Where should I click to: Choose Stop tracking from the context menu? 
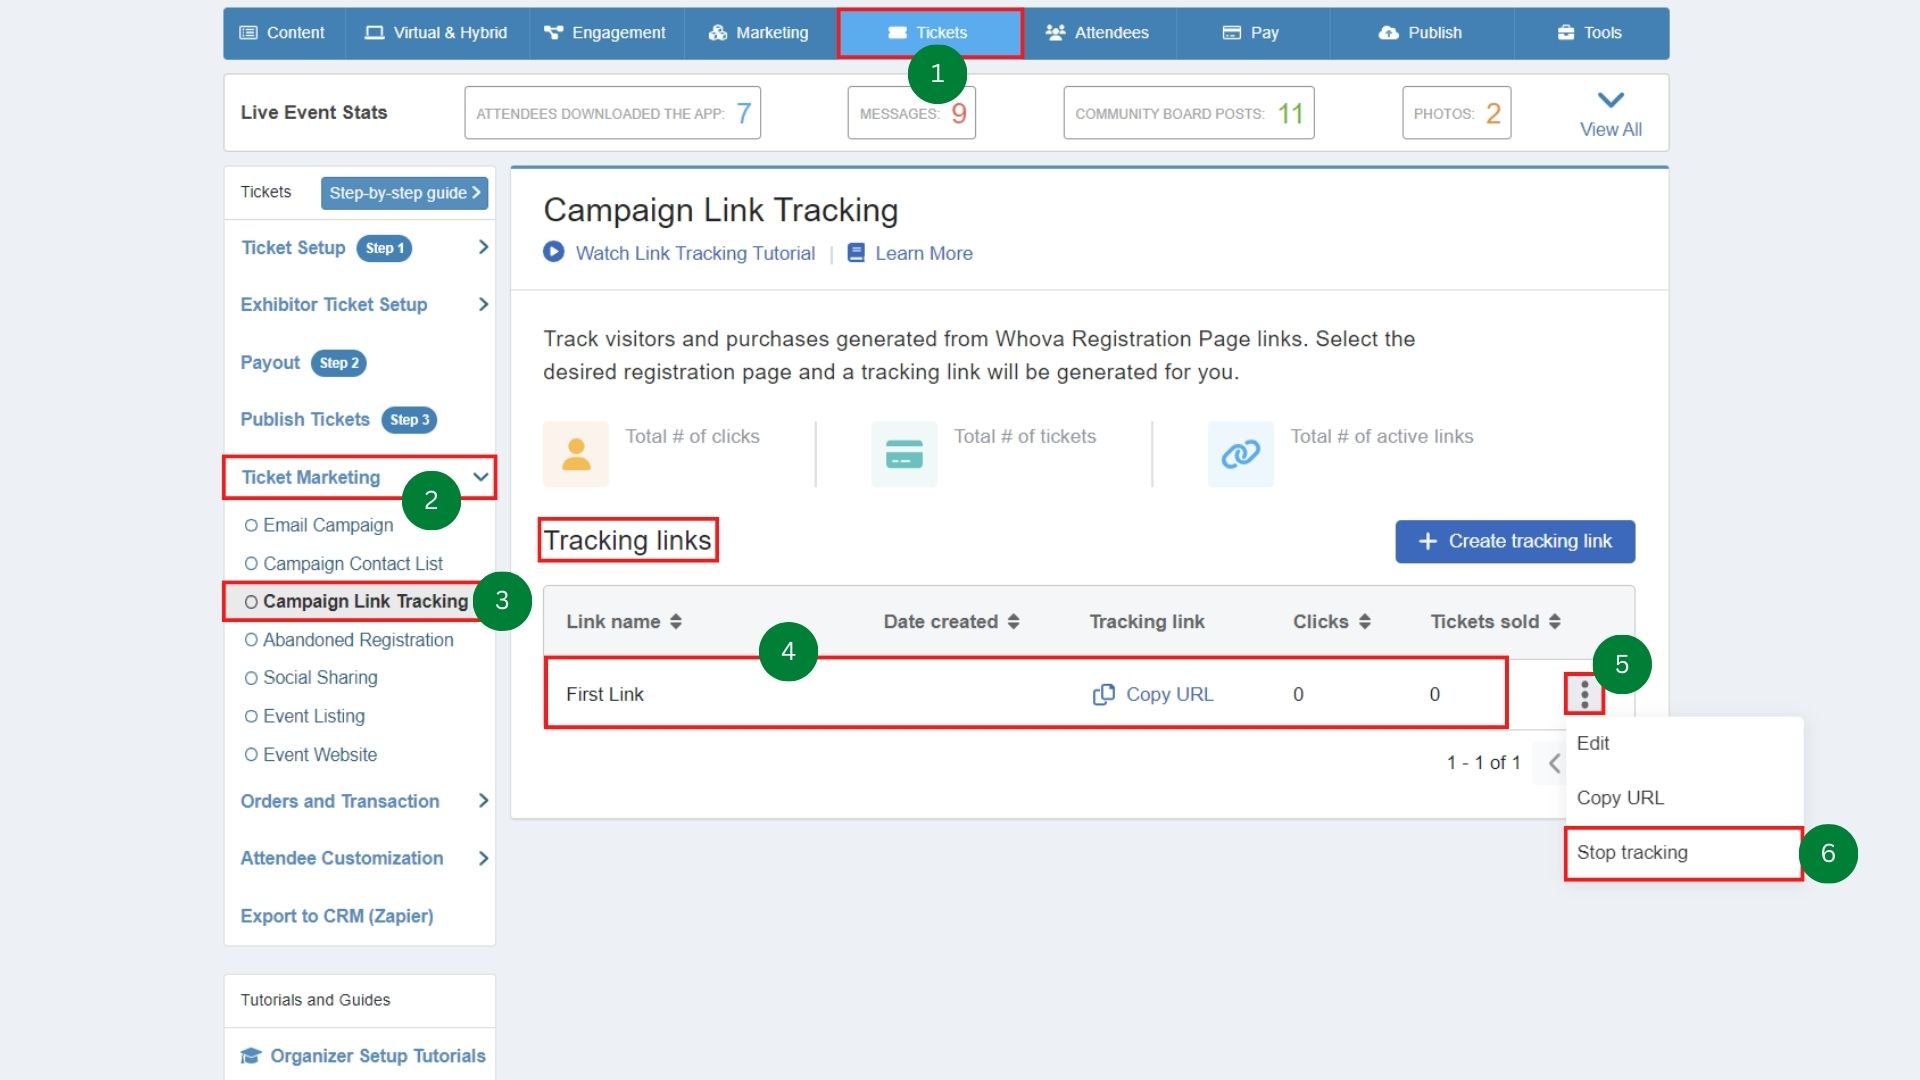pos(1631,853)
